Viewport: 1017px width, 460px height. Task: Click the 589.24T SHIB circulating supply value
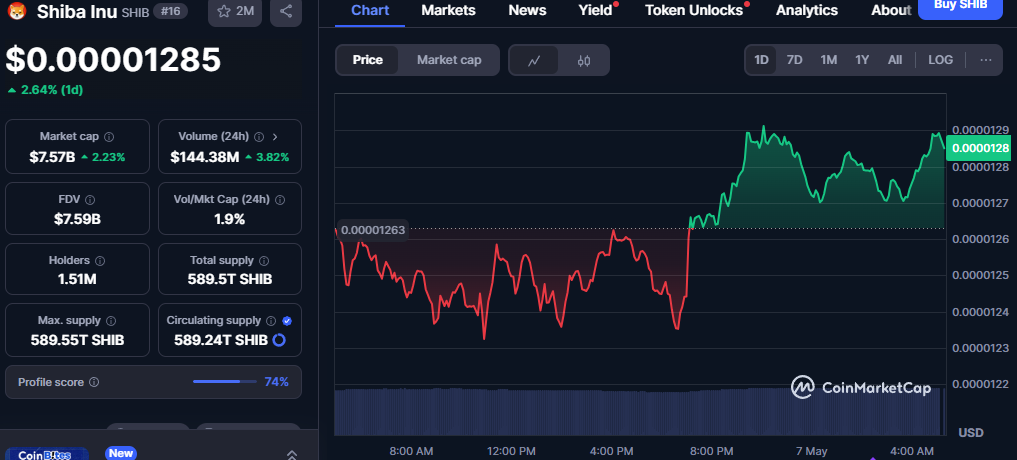point(221,340)
